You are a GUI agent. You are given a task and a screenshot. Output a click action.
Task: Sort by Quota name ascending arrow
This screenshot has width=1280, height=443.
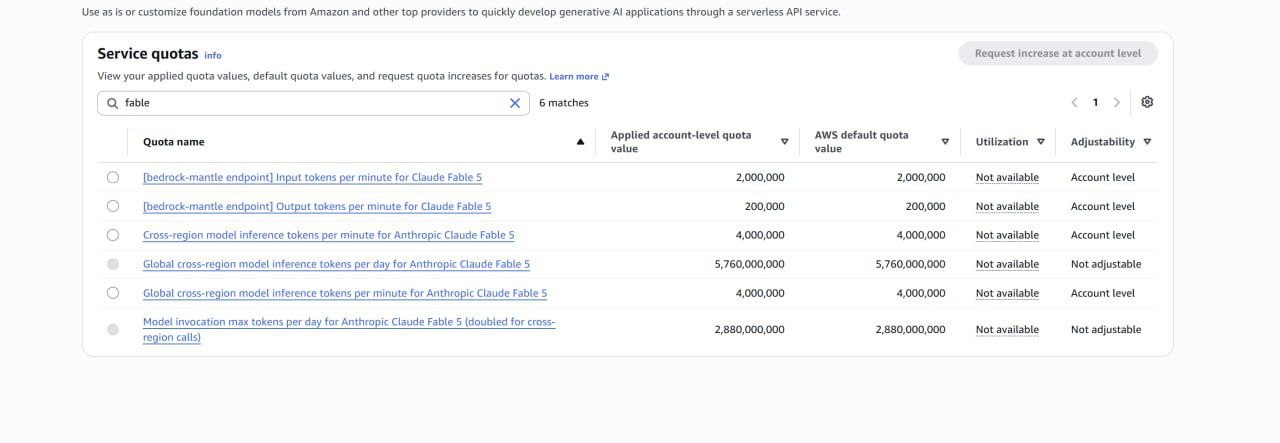(580, 142)
